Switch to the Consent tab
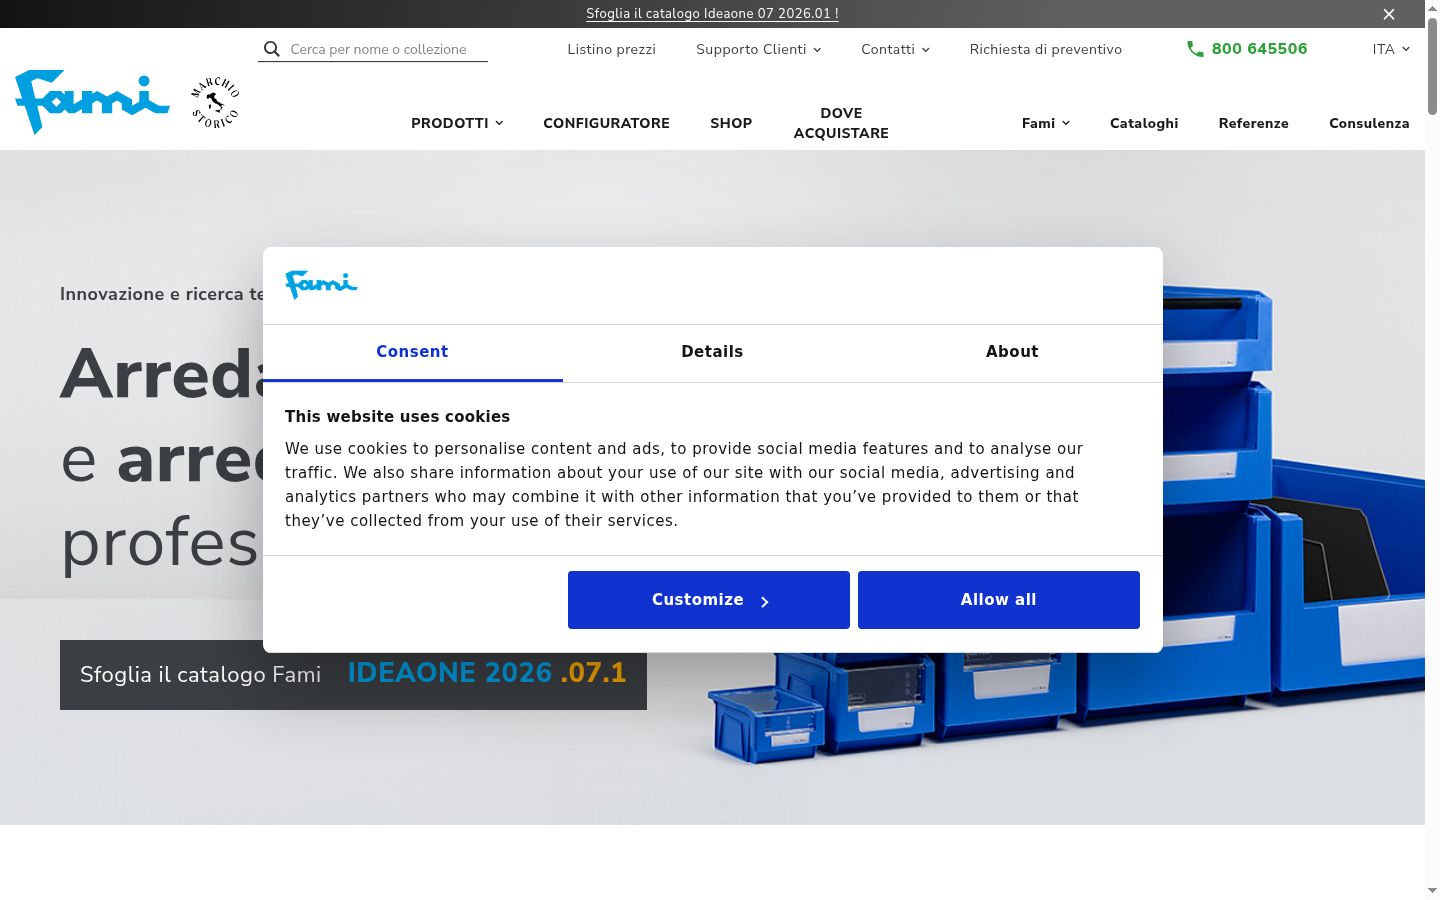Image resolution: width=1440 pixels, height=900 pixels. tap(412, 352)
